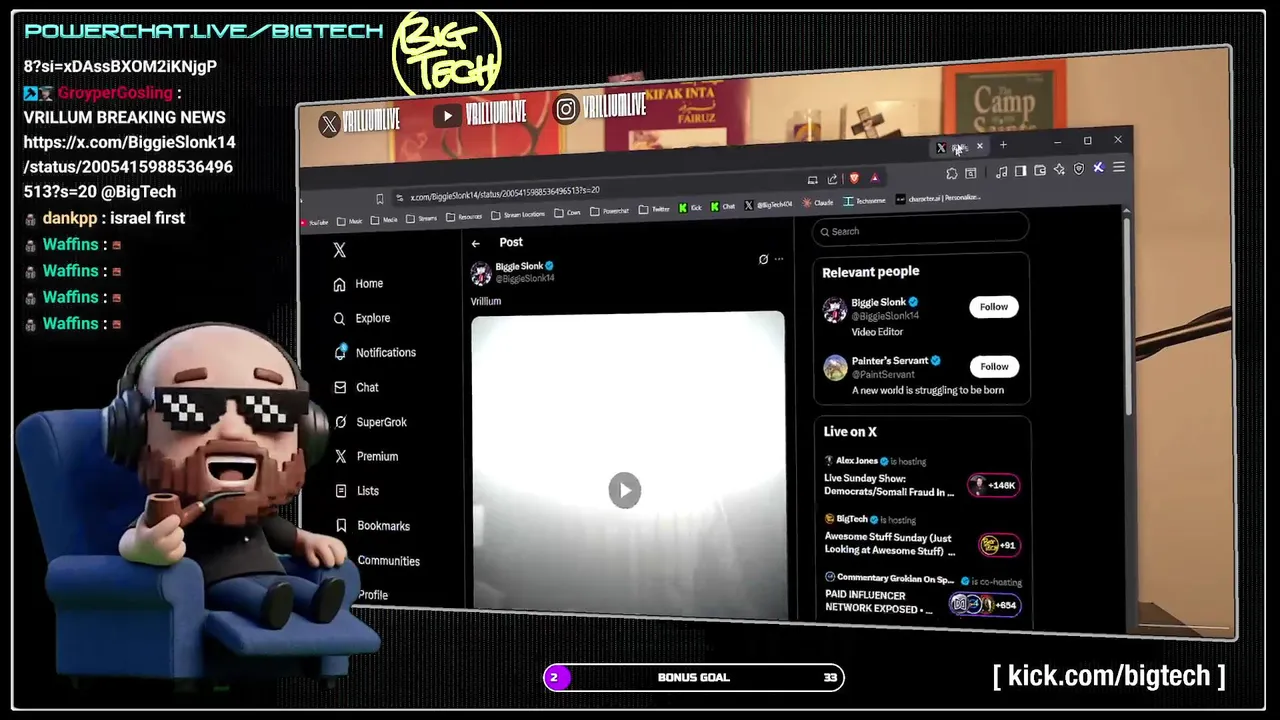Open Premium in the X sidebar
Screen dimensions: 1280x720
tap(367, 456)
